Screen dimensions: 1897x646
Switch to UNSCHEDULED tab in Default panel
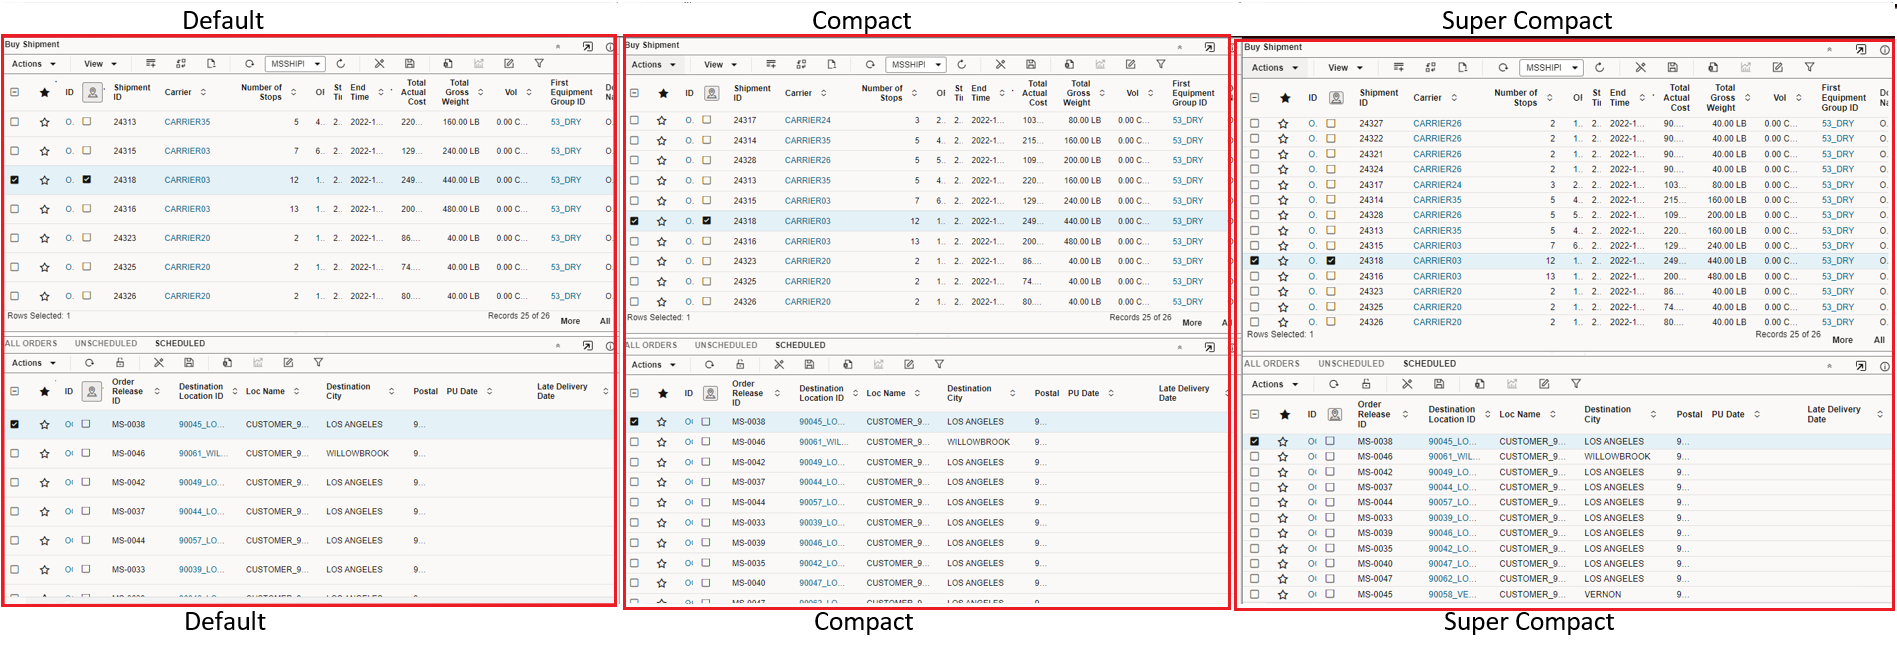(106, 343)
